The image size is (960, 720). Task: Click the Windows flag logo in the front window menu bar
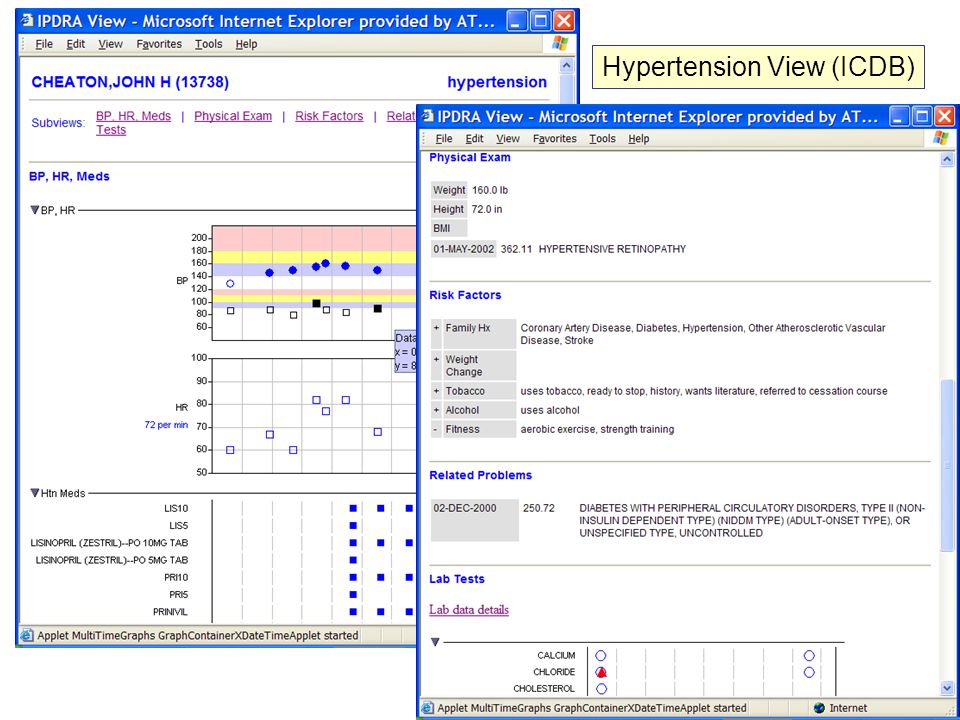(x=940, y=138)
